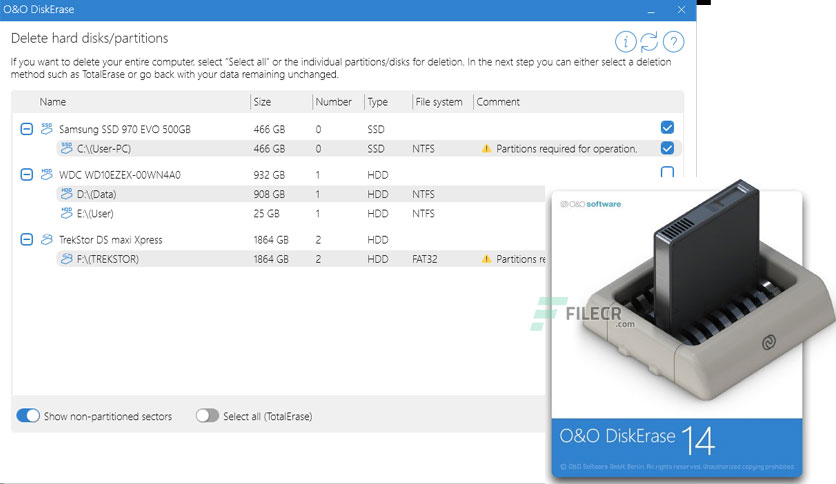Click the 25 GB size value

(x=267, y=213)
